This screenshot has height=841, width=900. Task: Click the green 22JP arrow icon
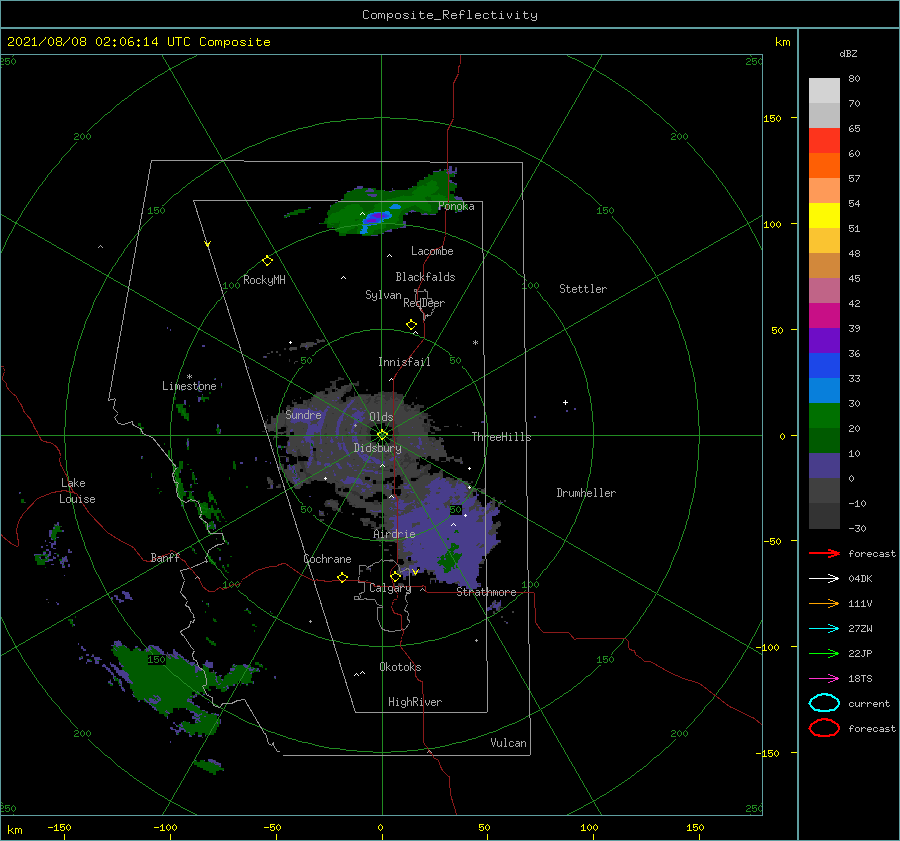824,653
